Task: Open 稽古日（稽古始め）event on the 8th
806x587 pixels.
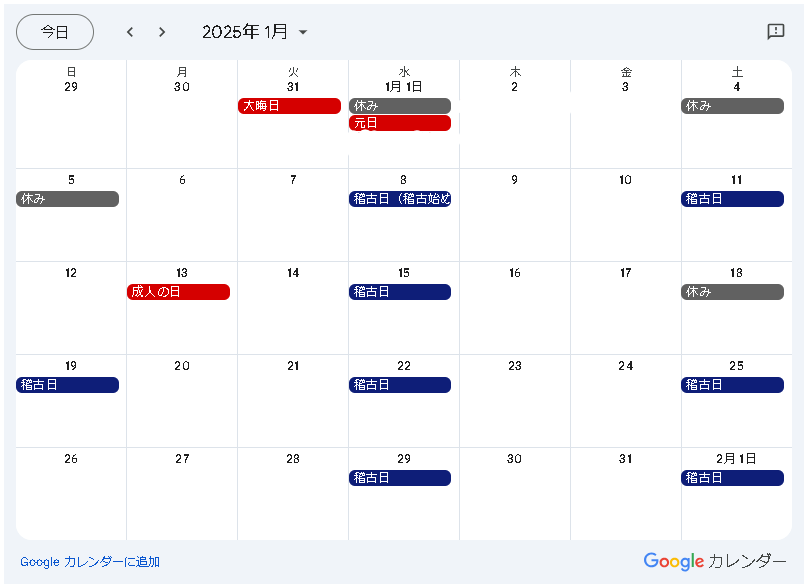Action: [400, 199]
